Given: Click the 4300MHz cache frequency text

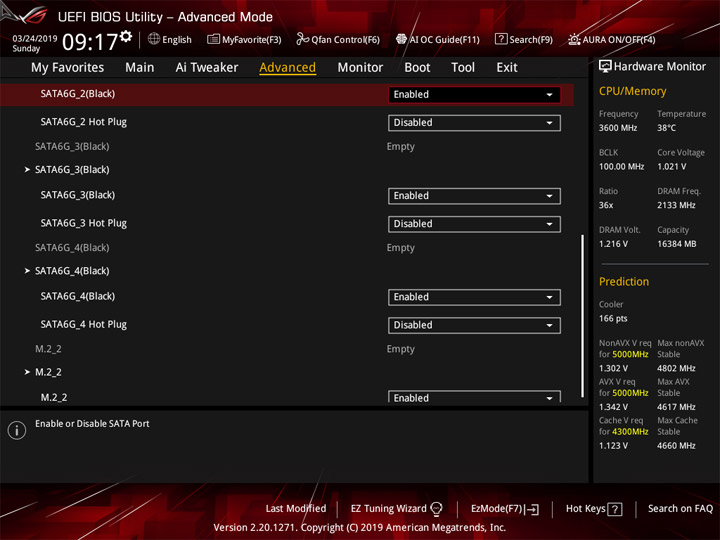Looking at the screenshot, I should point(630,432).
